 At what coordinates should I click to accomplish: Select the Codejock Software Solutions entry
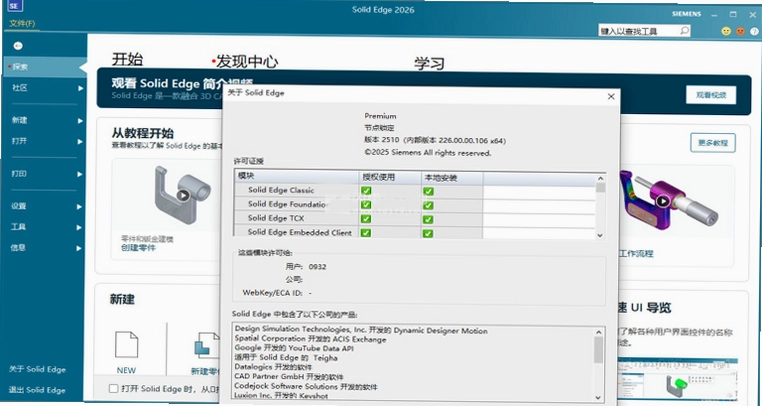tap(306, 386)
